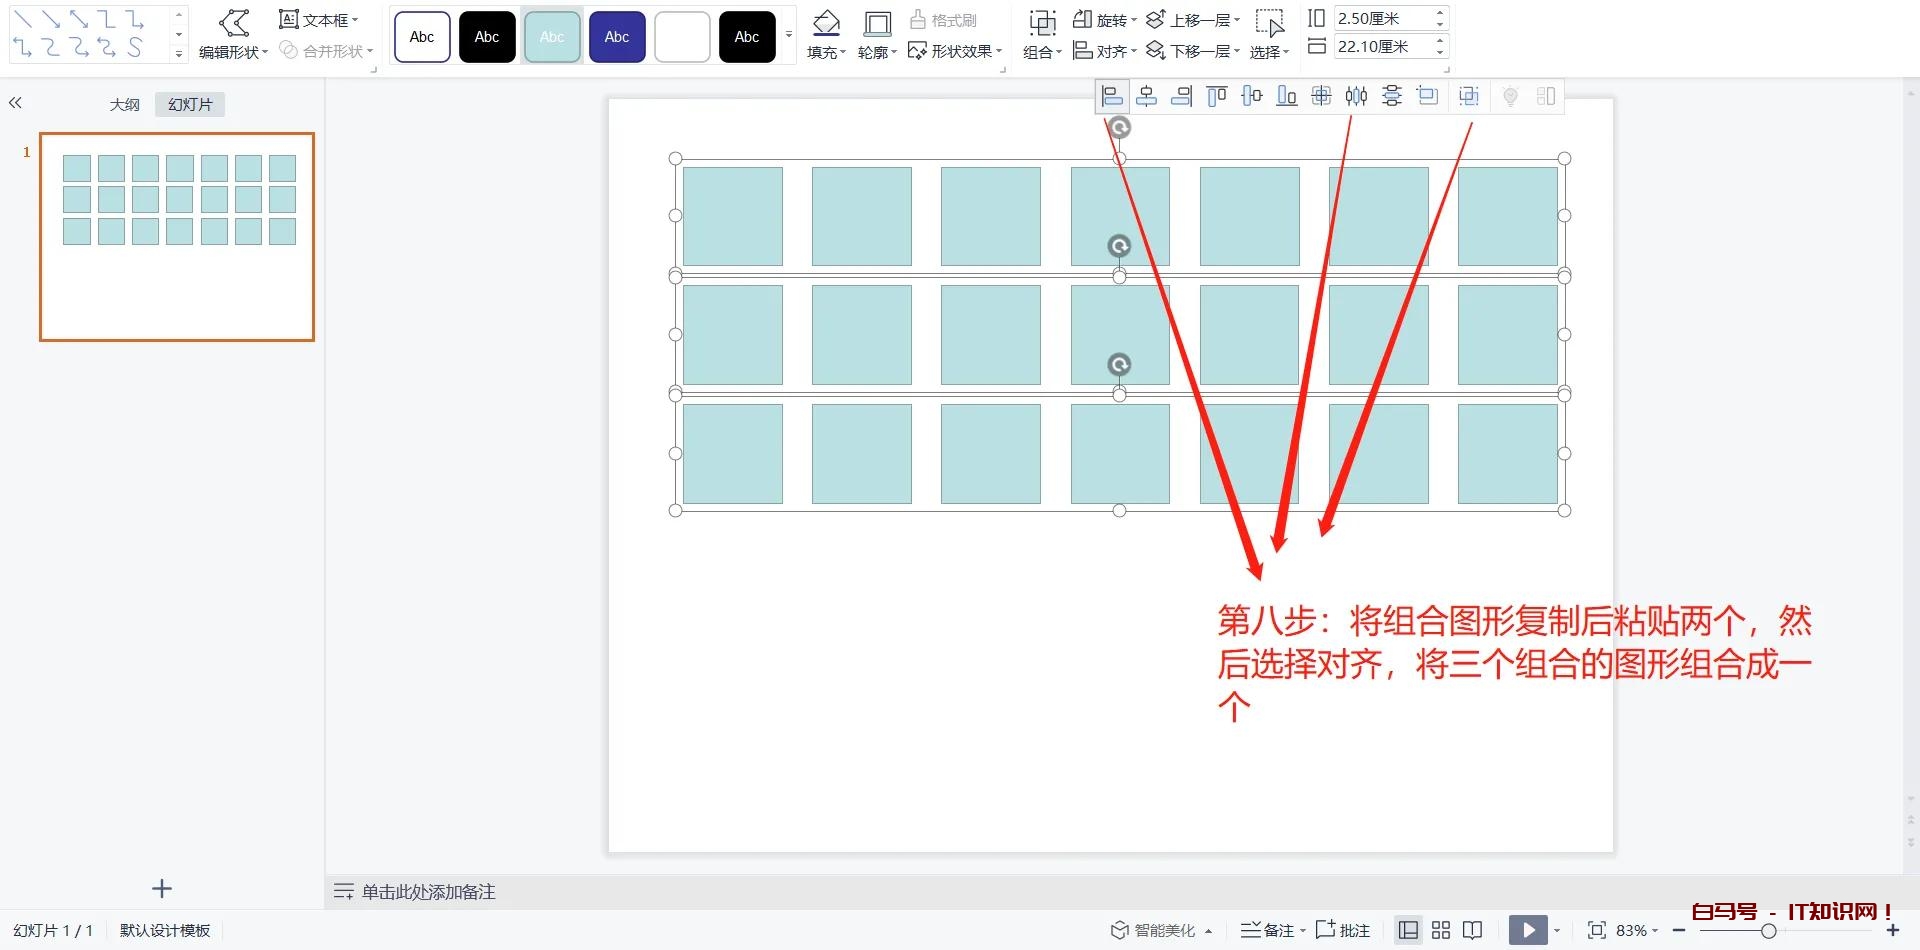Image resolution: width=1920 pixels, height=950 pixels.
Task: Switch to the 大纲 outline tab
Action: [x=125, y=105]
